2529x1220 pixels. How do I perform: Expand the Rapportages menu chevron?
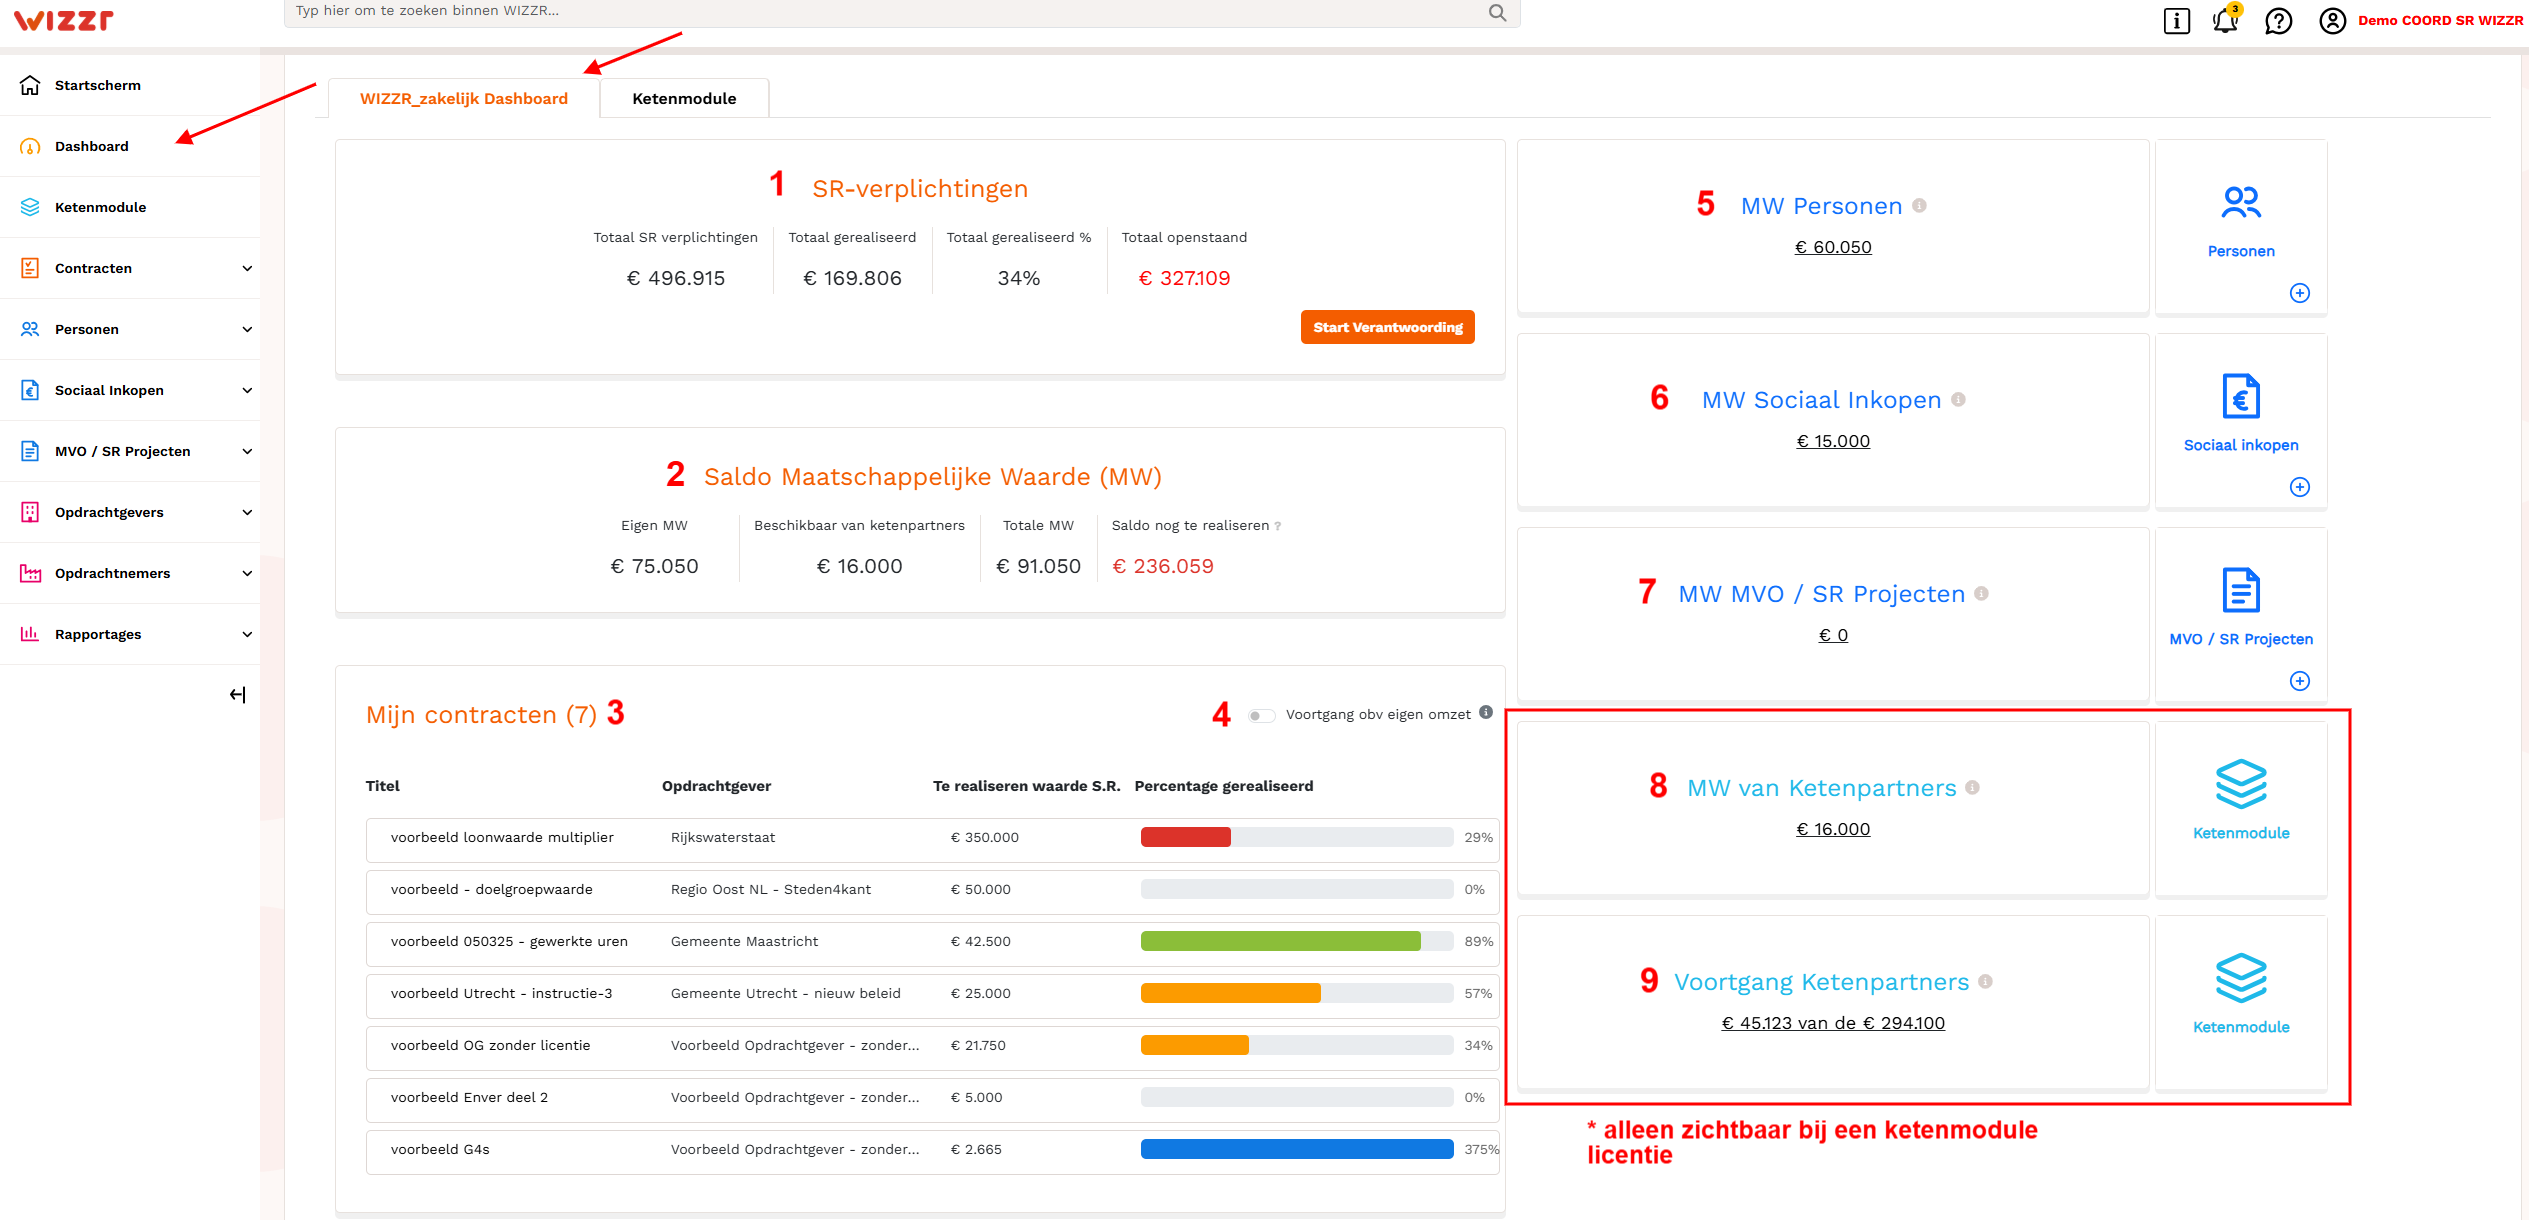pyautogui.click(x=247, y=634)
